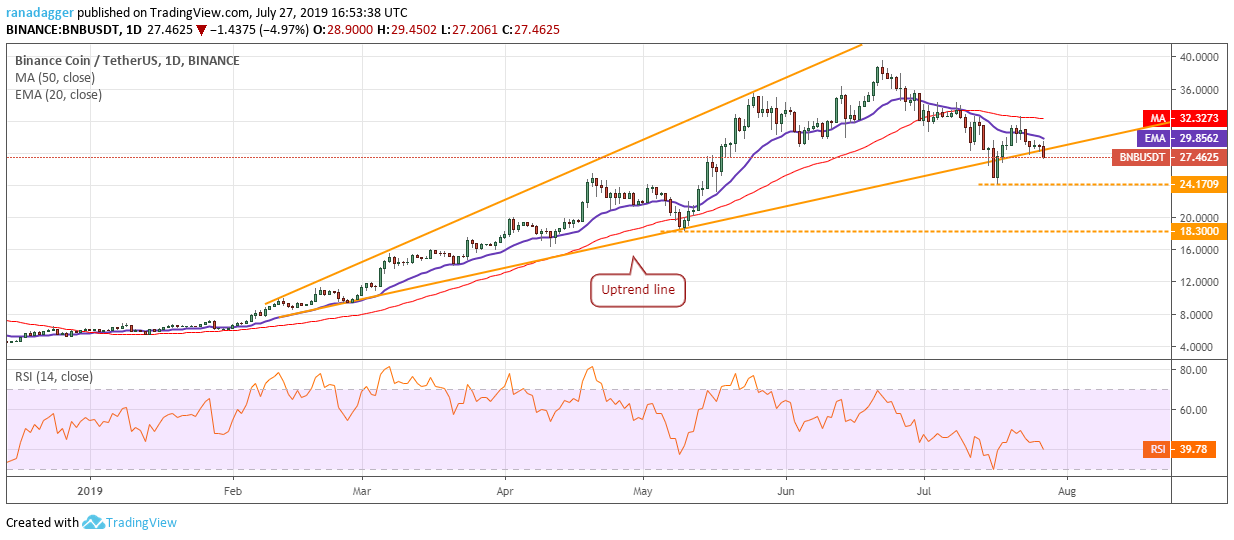Click the TradingView cloud logo icon
Screen dimensions: 1234x540
point(94,522)
